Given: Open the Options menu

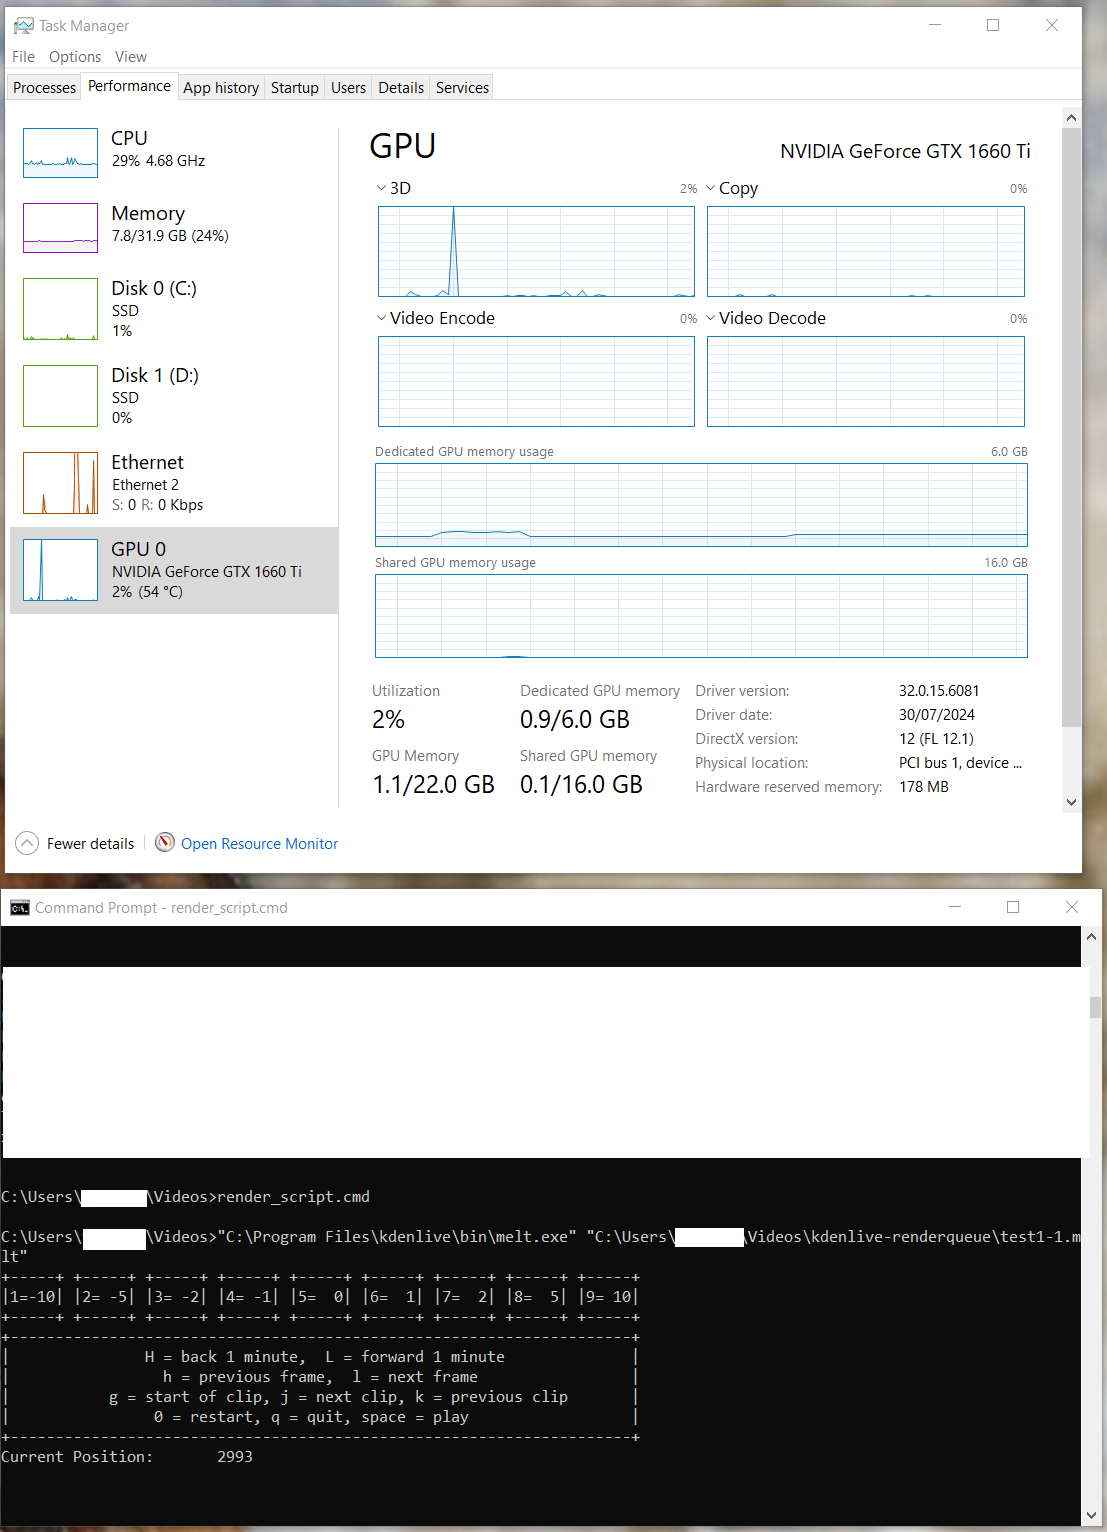Looking at the screenshot, I should [x=75, y=57].
